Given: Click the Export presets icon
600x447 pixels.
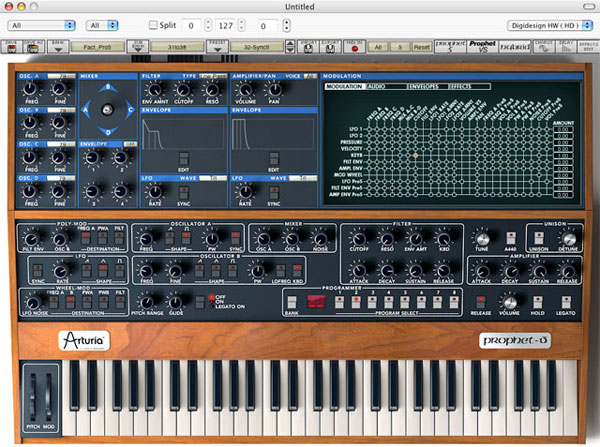Looking at the screenshot, I should 330,47.
